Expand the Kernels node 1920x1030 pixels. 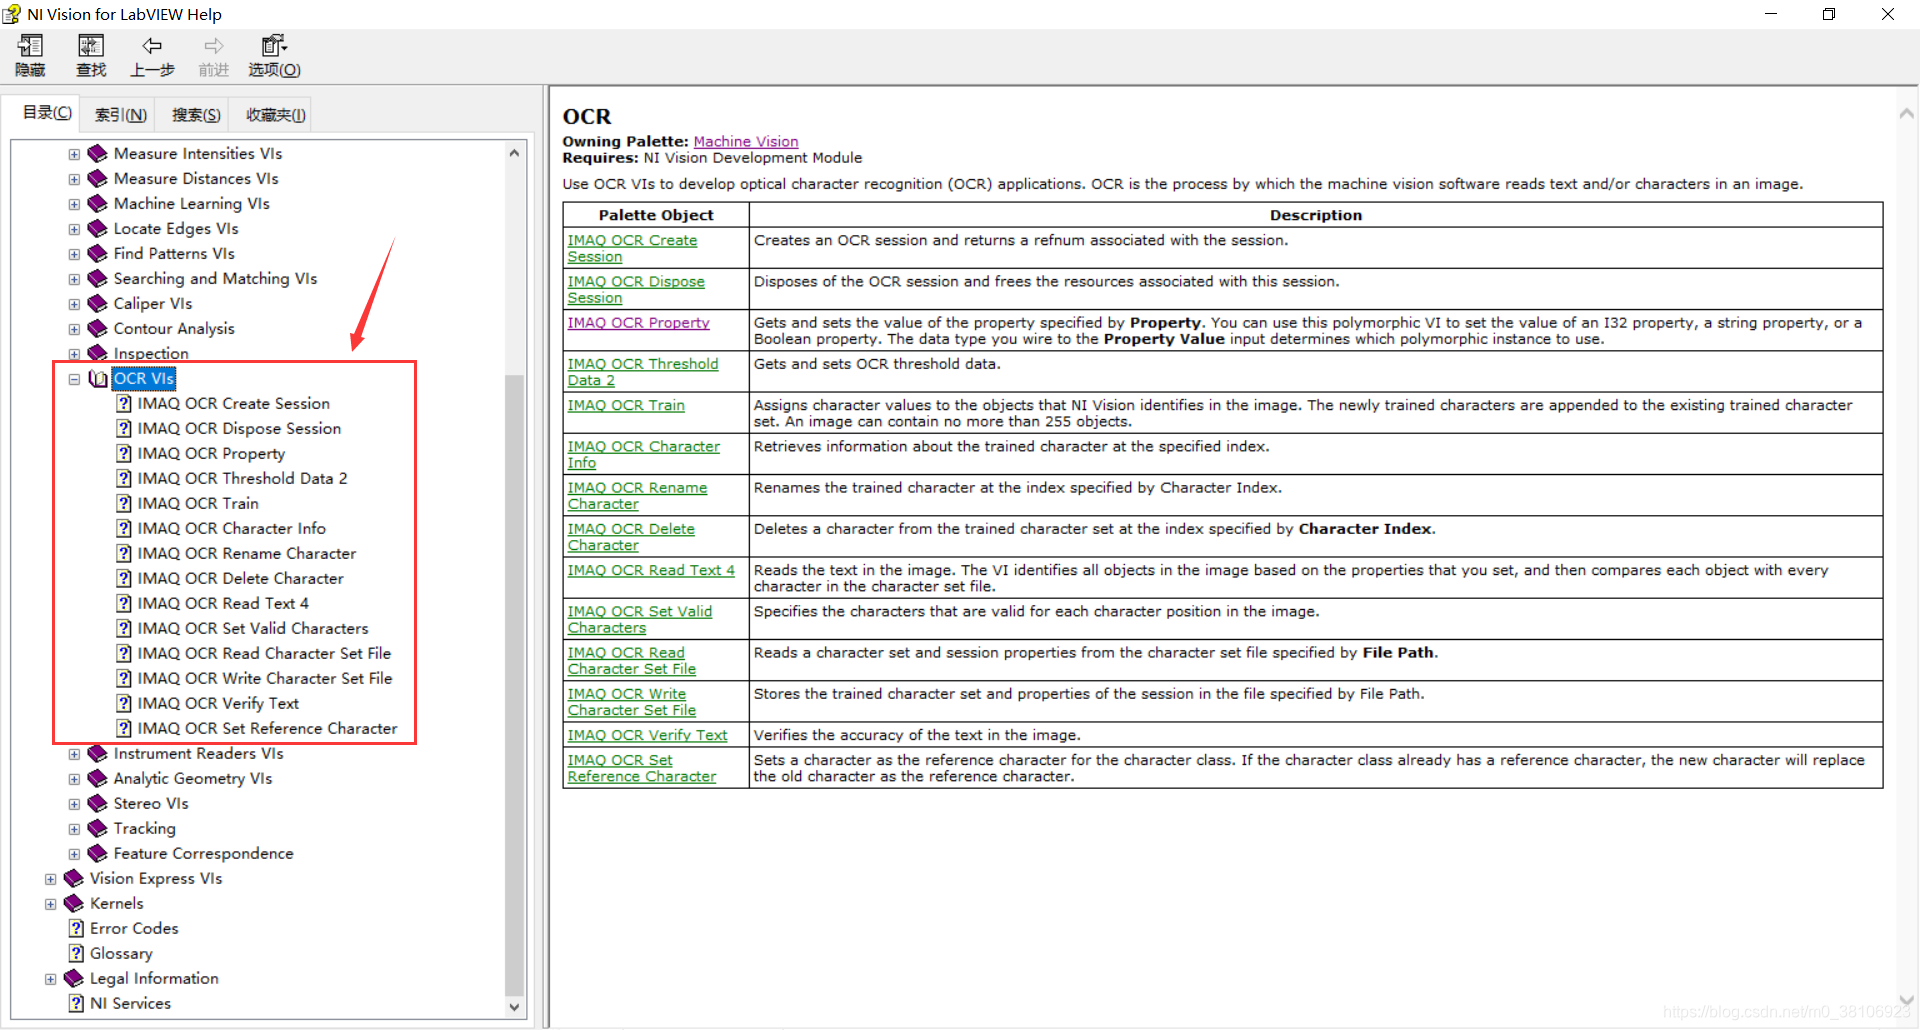(x=50, y=904)
